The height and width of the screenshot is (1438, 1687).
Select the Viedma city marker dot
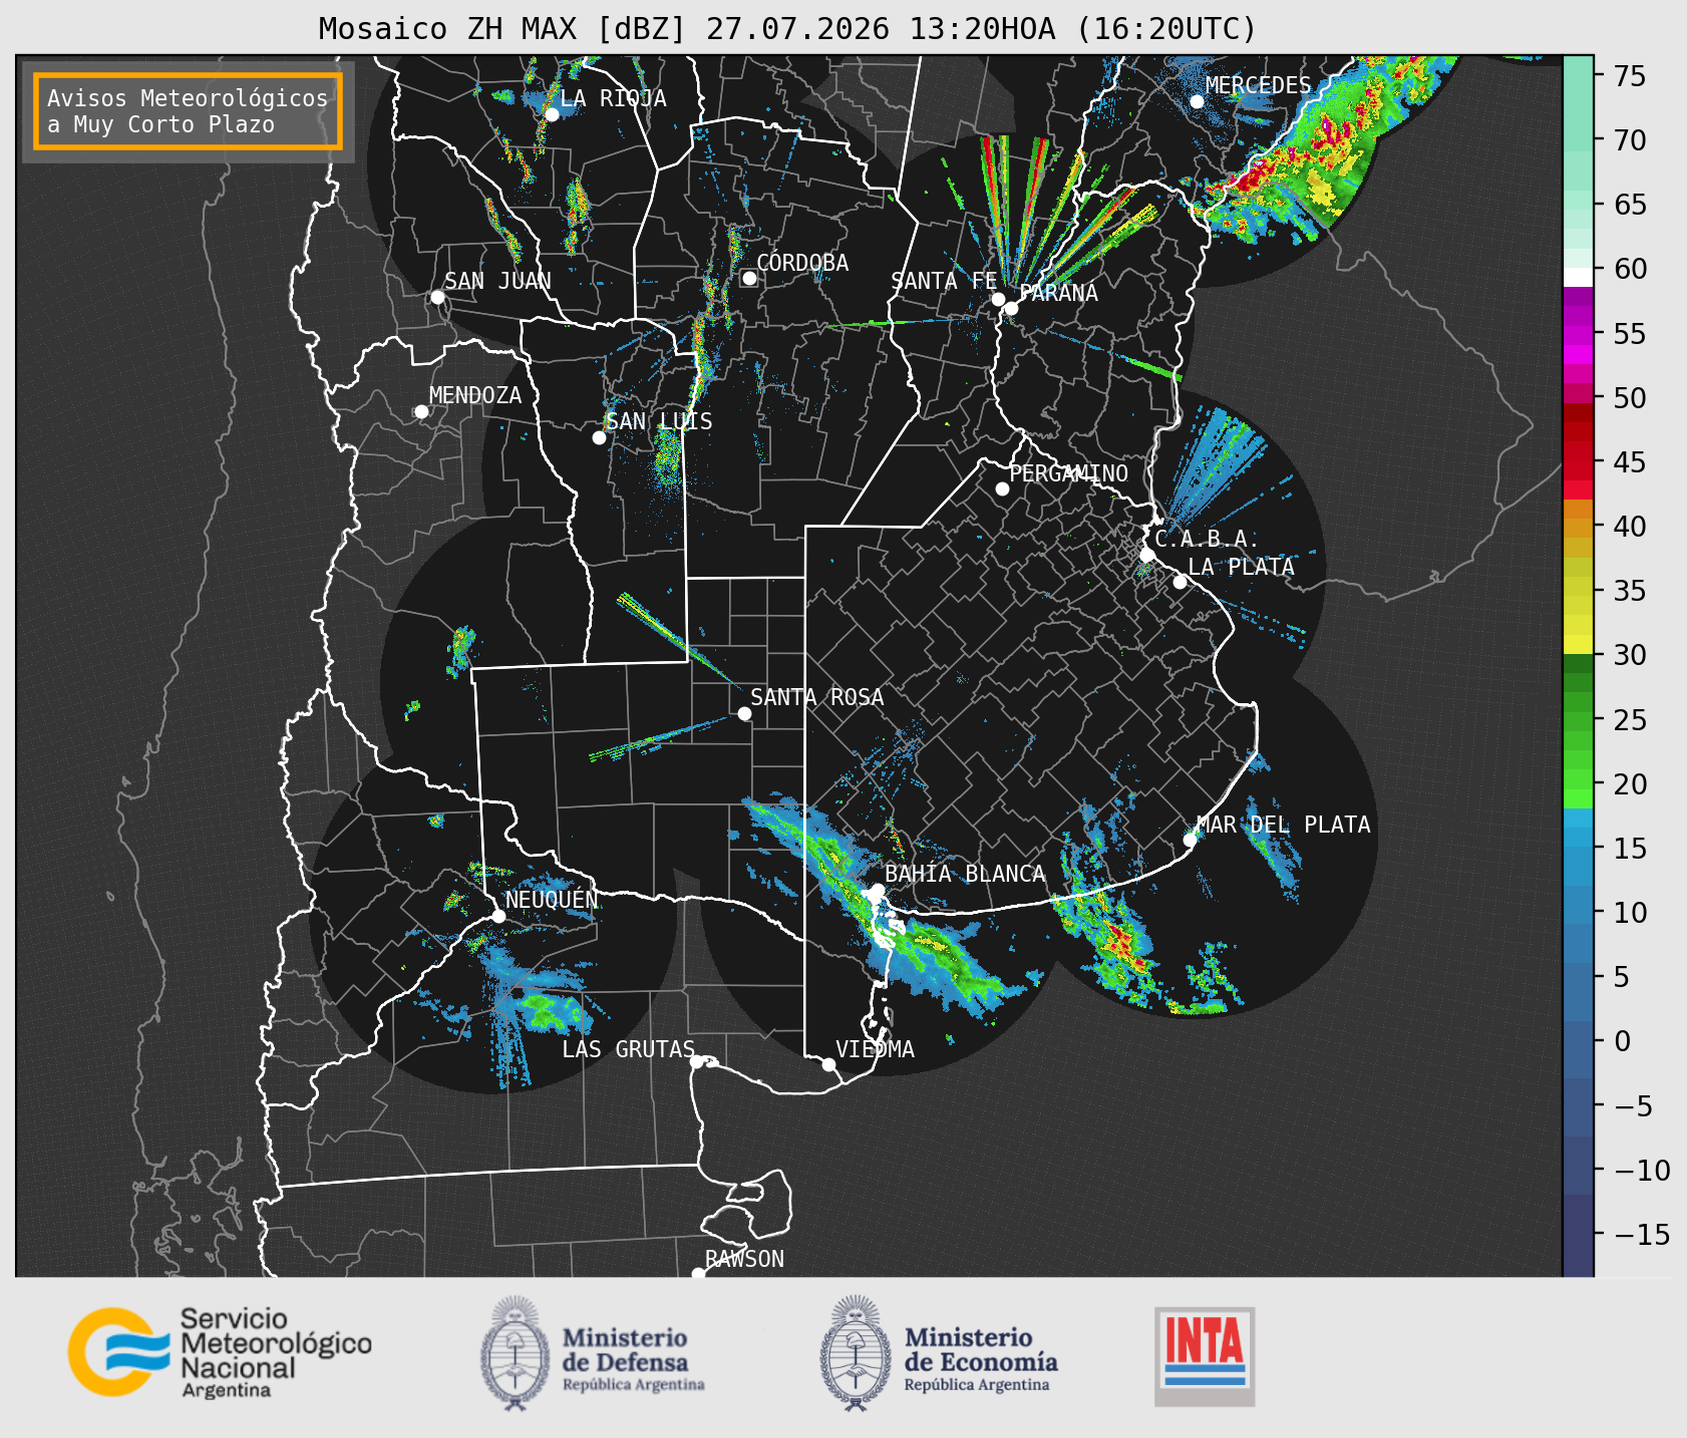click(x=828, y=1064)
